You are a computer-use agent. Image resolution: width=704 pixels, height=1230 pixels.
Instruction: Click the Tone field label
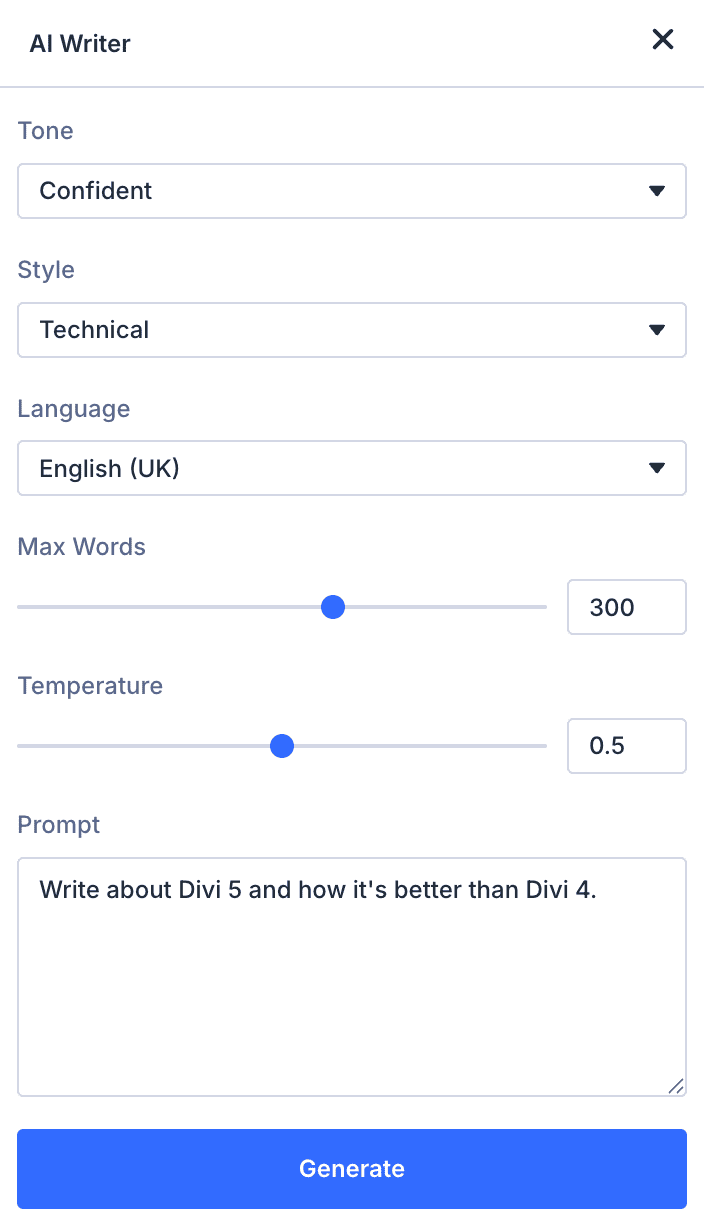(46, 131)
